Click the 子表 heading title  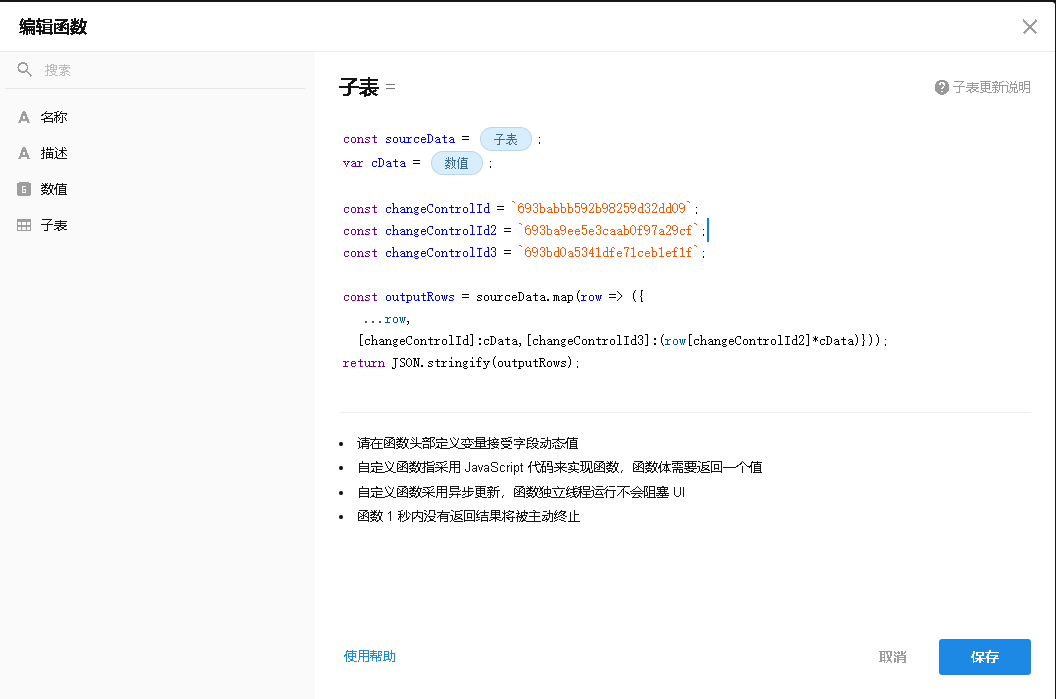click(x=359, y=88)
